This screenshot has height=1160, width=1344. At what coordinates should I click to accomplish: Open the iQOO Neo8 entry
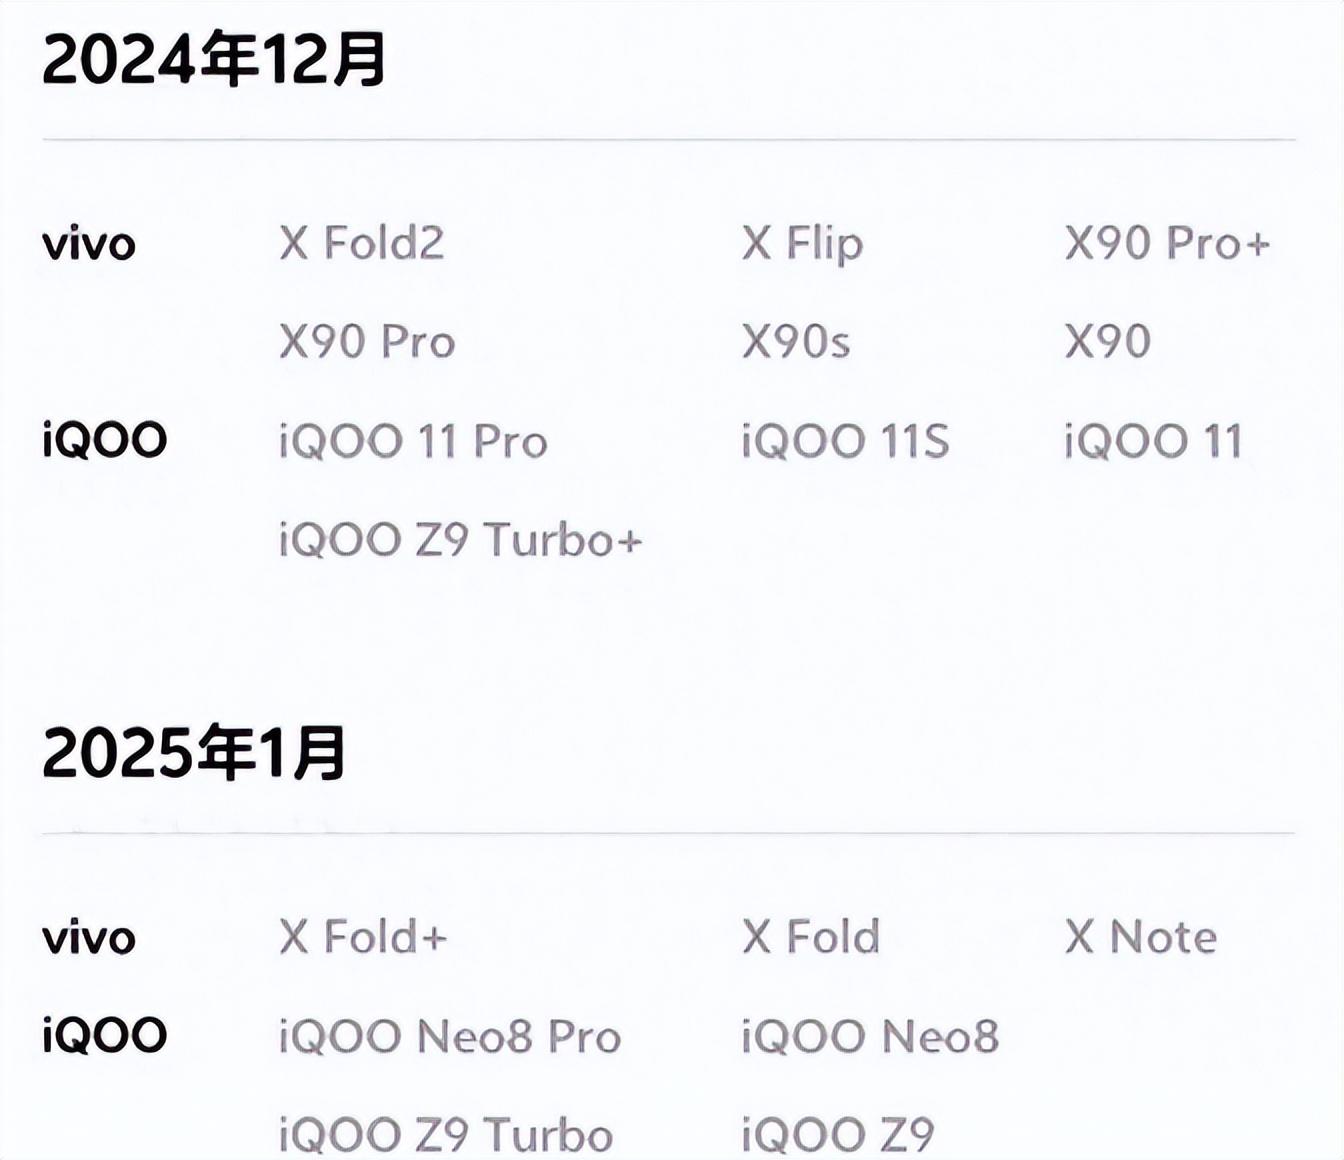[870, 1036]
